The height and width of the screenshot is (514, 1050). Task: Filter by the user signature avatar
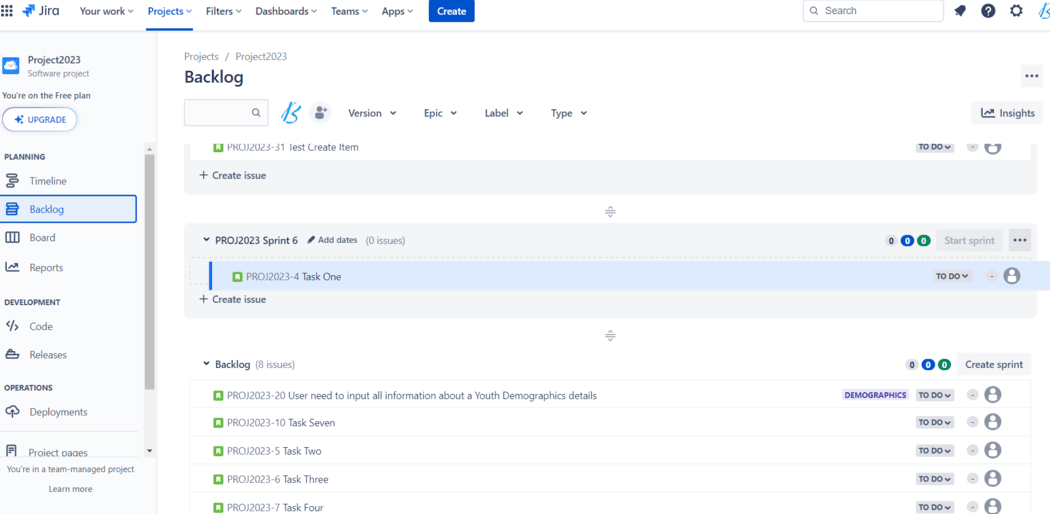click(291, 113)
